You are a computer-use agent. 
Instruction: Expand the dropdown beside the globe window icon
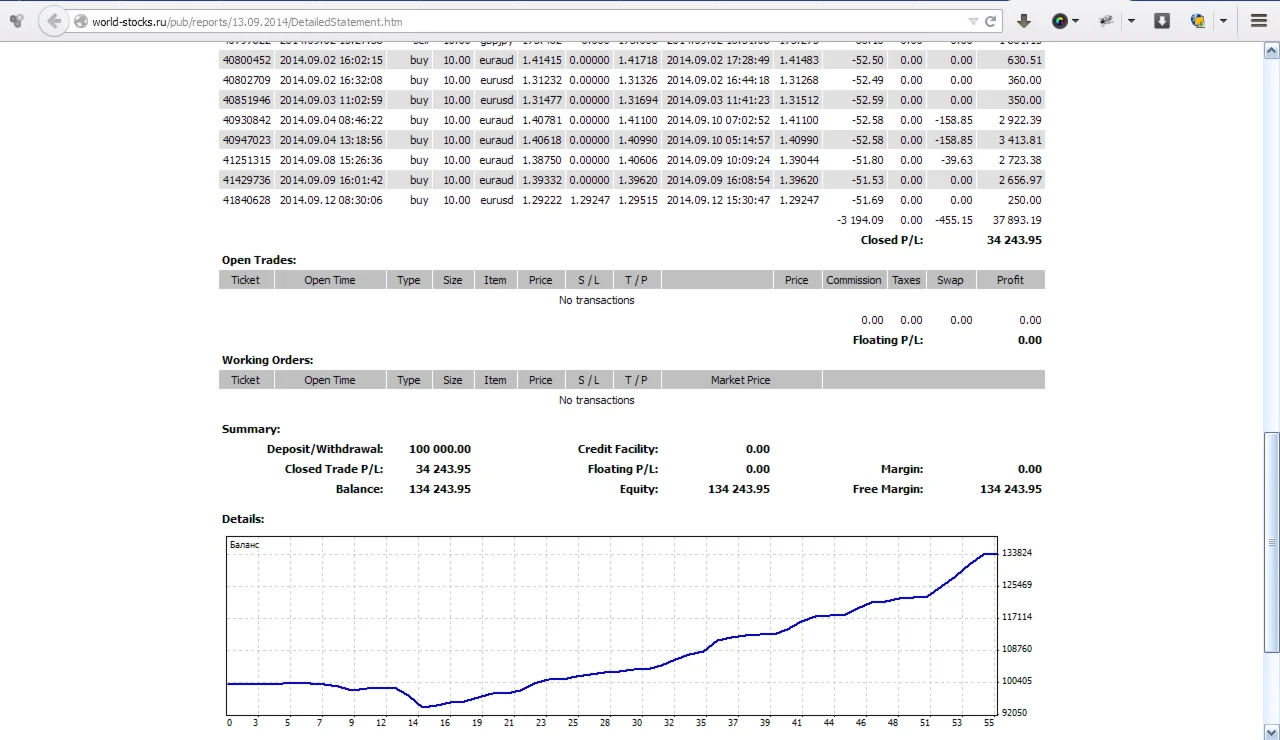[x=1223, y=21]
